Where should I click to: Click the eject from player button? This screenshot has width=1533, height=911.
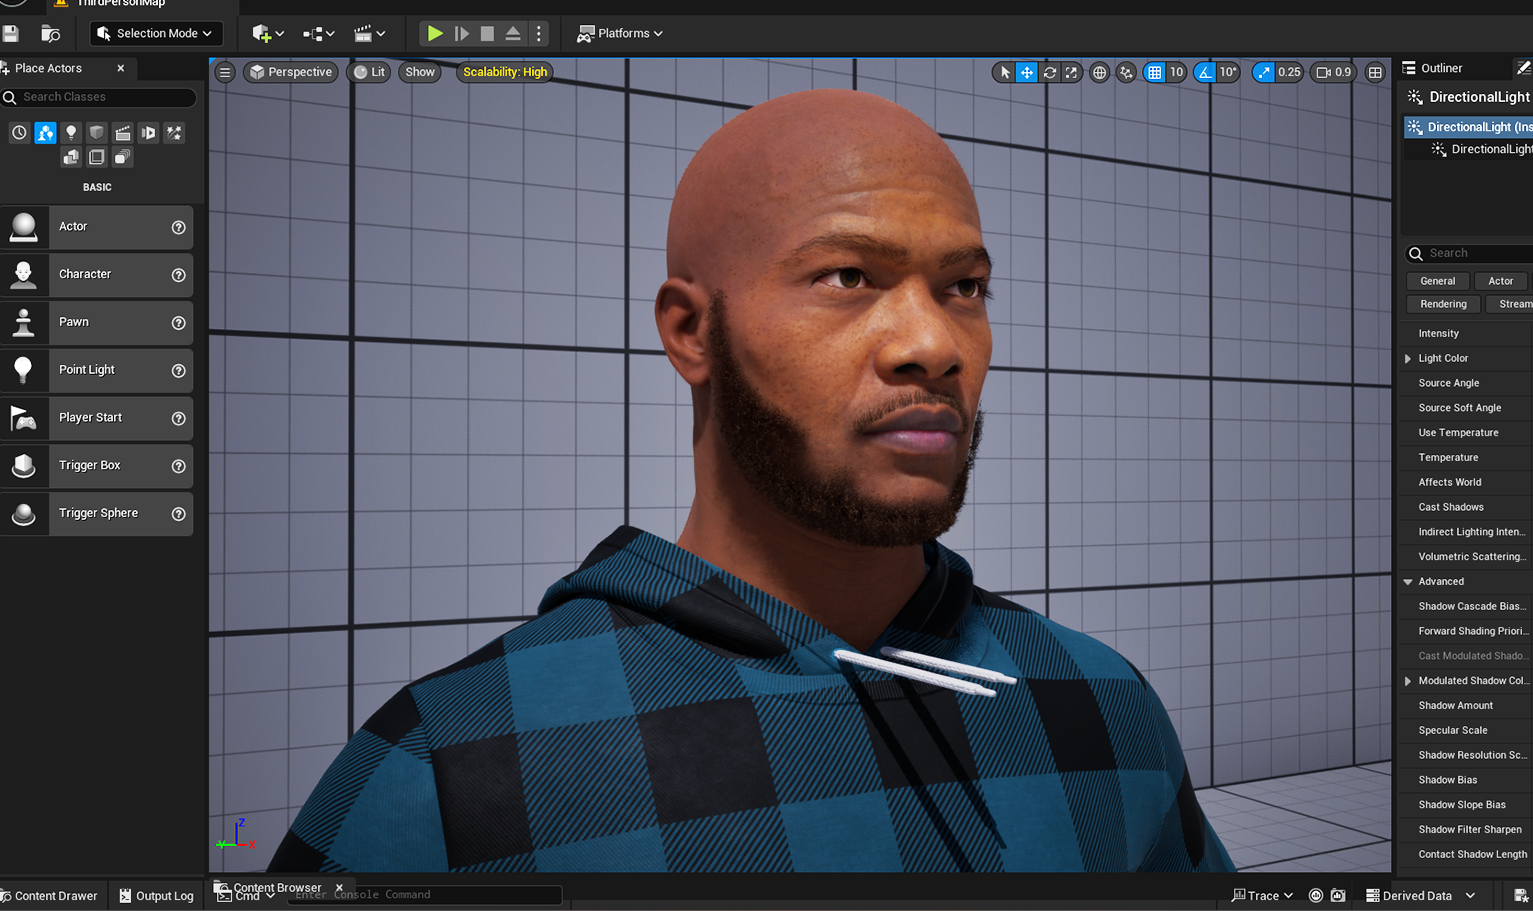tap(513, 33)
